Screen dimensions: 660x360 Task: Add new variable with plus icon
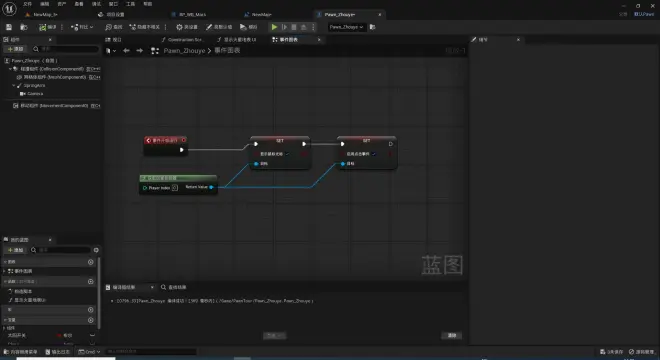pyautogui.click(x=90, y=320)
